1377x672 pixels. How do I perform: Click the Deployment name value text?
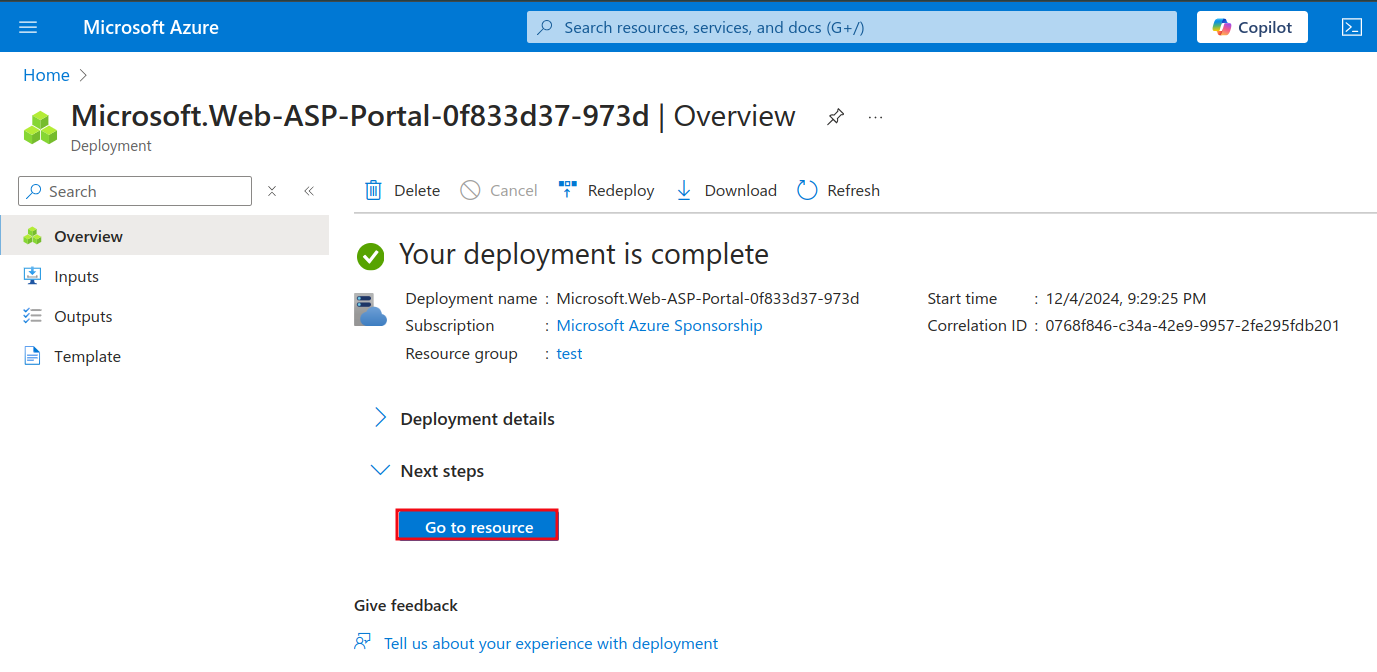(x=708, y=298)
